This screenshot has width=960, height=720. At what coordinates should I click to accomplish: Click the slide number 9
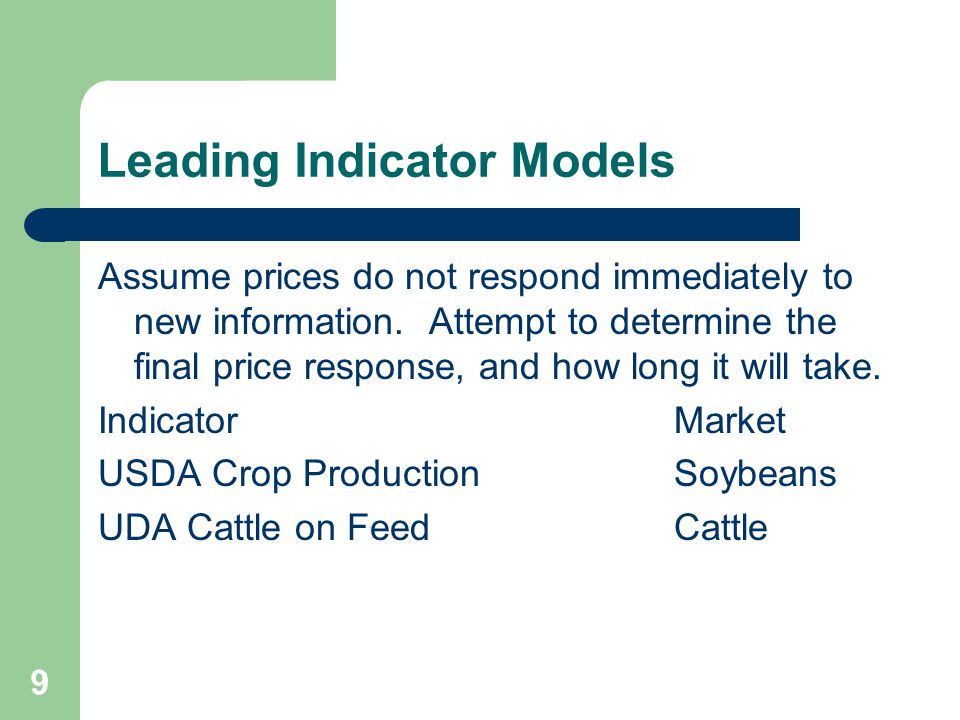pyautogui.click(x=39, y=682)
